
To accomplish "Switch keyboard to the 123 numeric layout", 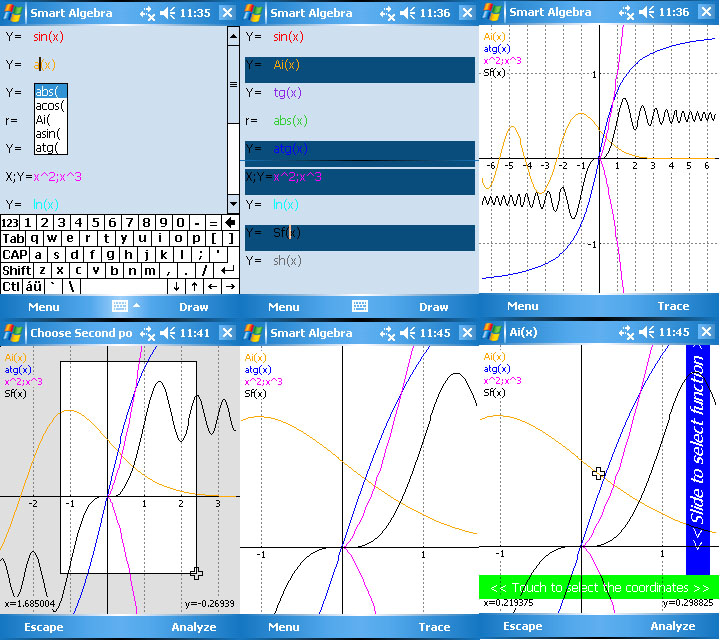I will tap(10, 223).
